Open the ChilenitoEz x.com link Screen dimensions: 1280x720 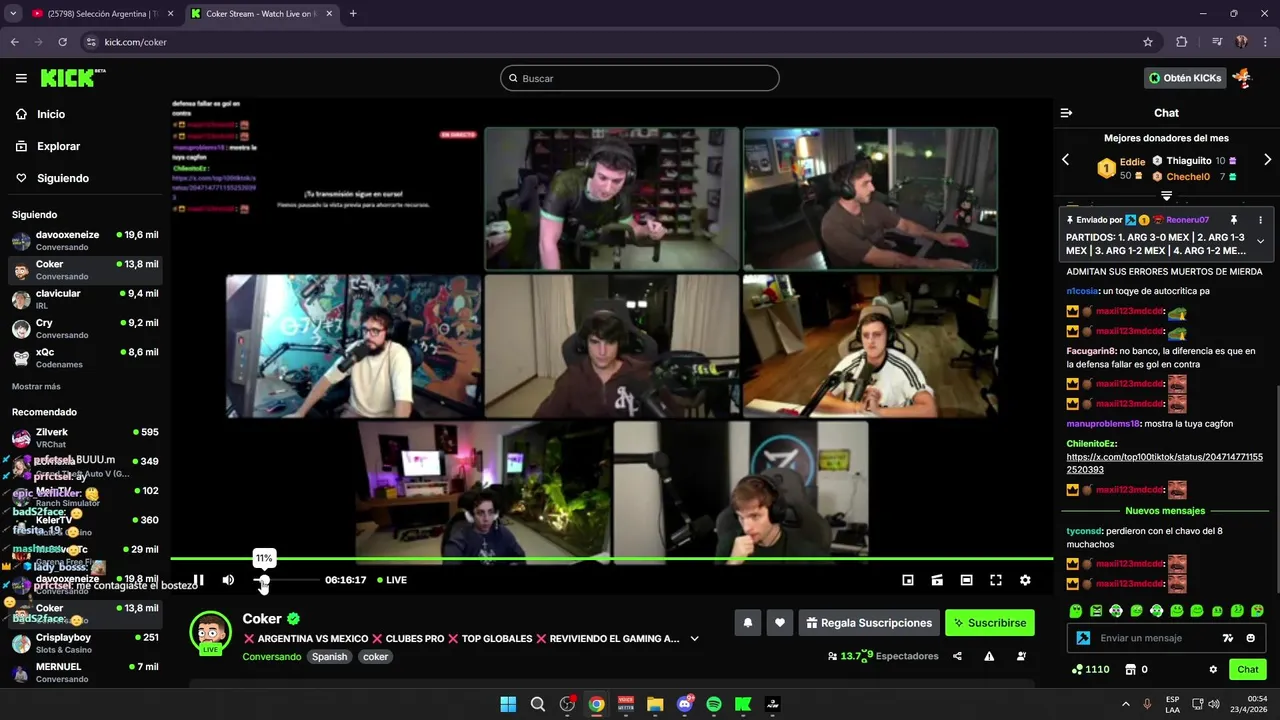pos(1164,463)
